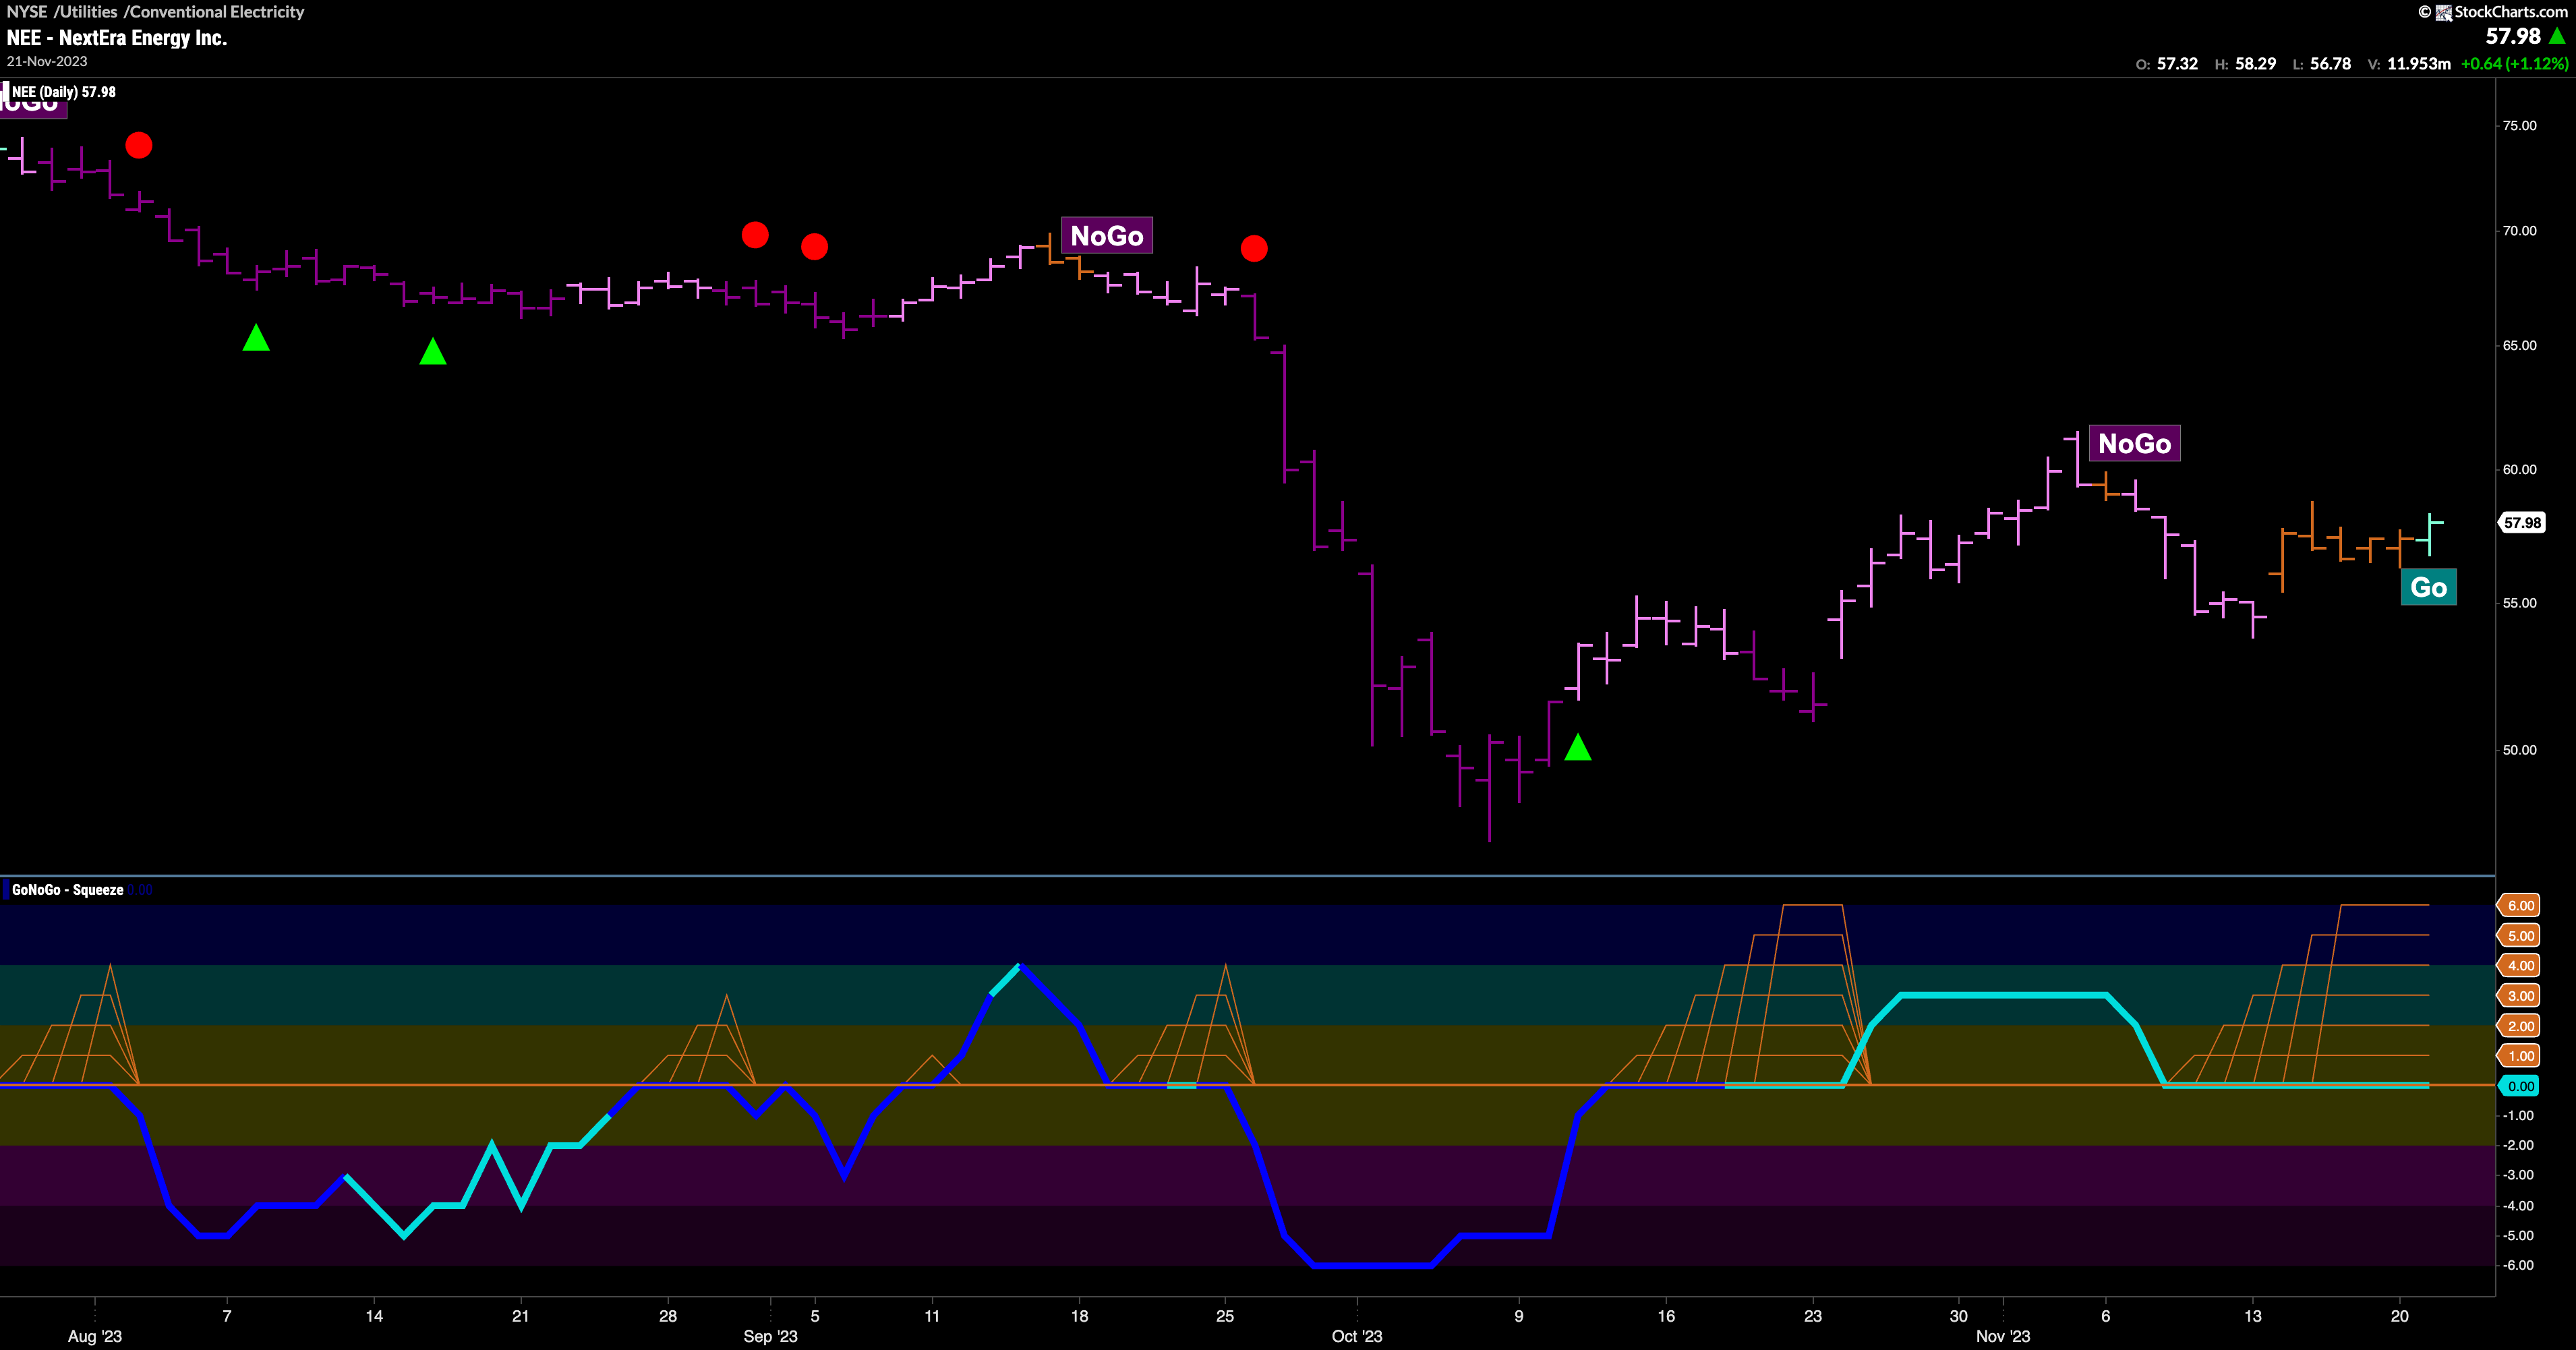Click the date tick 14 in August

pos(374,1316)
